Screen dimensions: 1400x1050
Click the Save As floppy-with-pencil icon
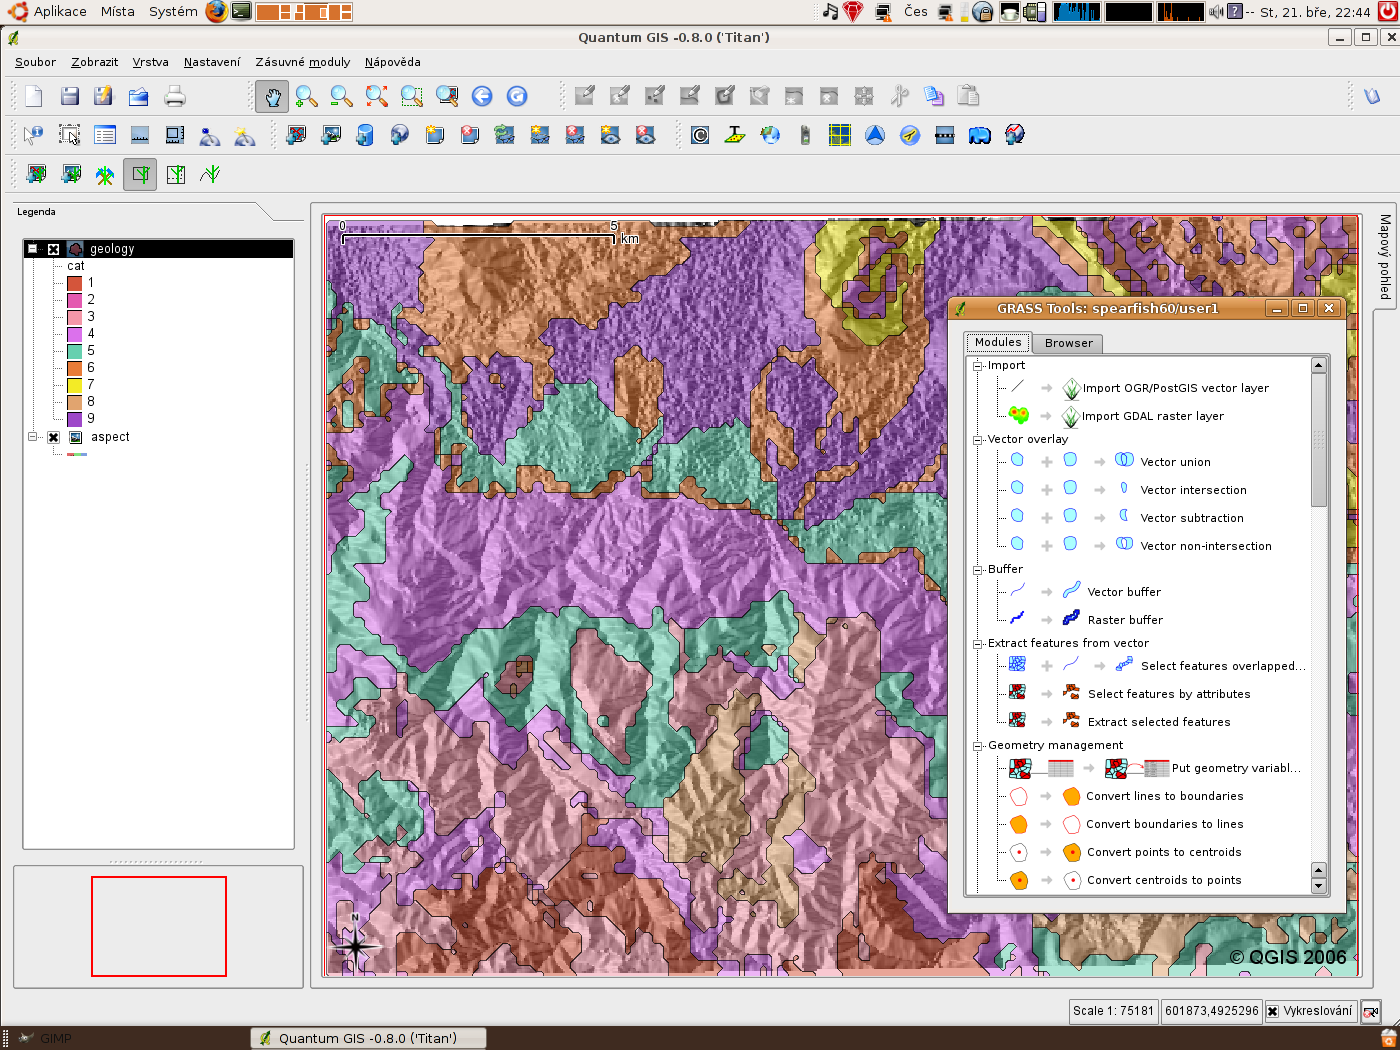pyautogui.click(x=104, y=96)
